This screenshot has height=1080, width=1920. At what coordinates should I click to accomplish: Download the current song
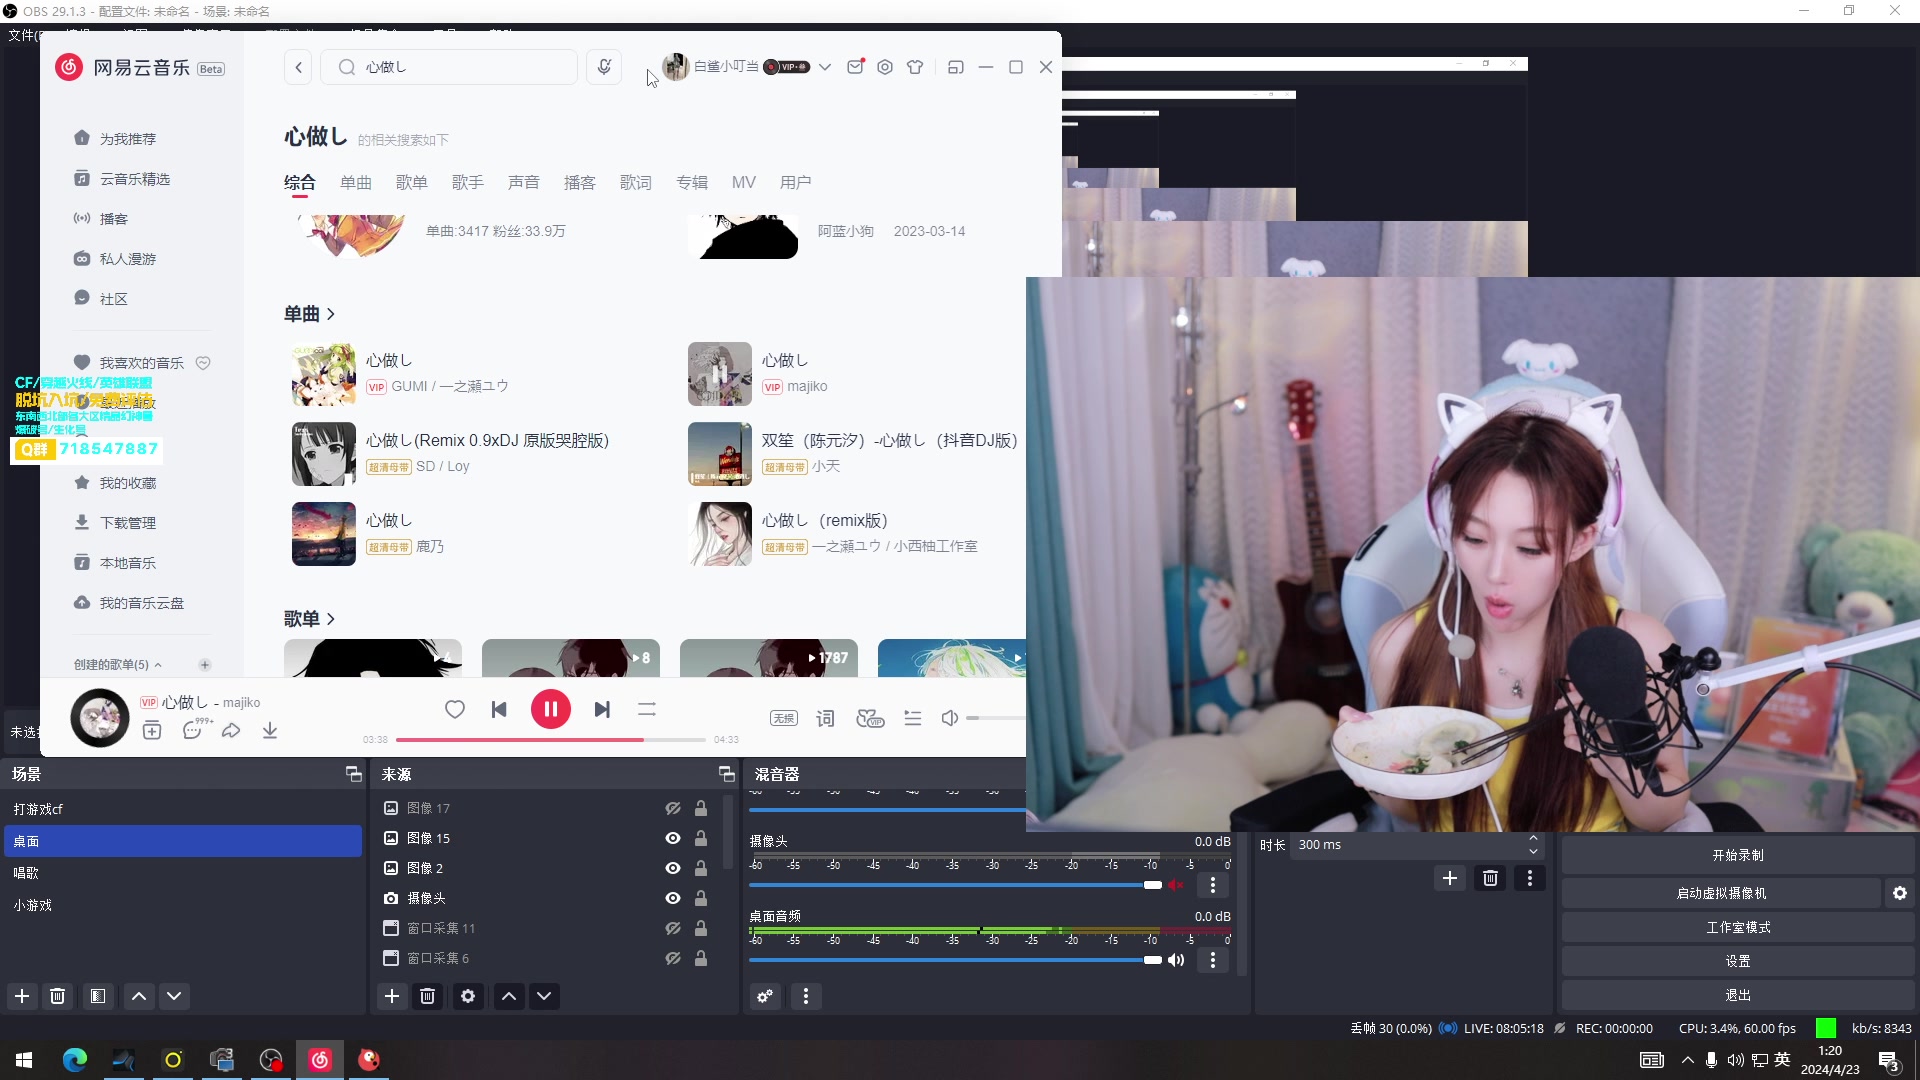(x=270, y=731)
